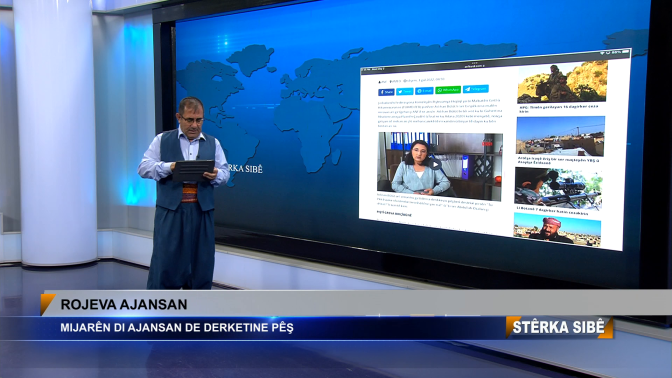
Task: Click the author icon in article meta line
Action: pyautogui.click(x=379, y=82)
